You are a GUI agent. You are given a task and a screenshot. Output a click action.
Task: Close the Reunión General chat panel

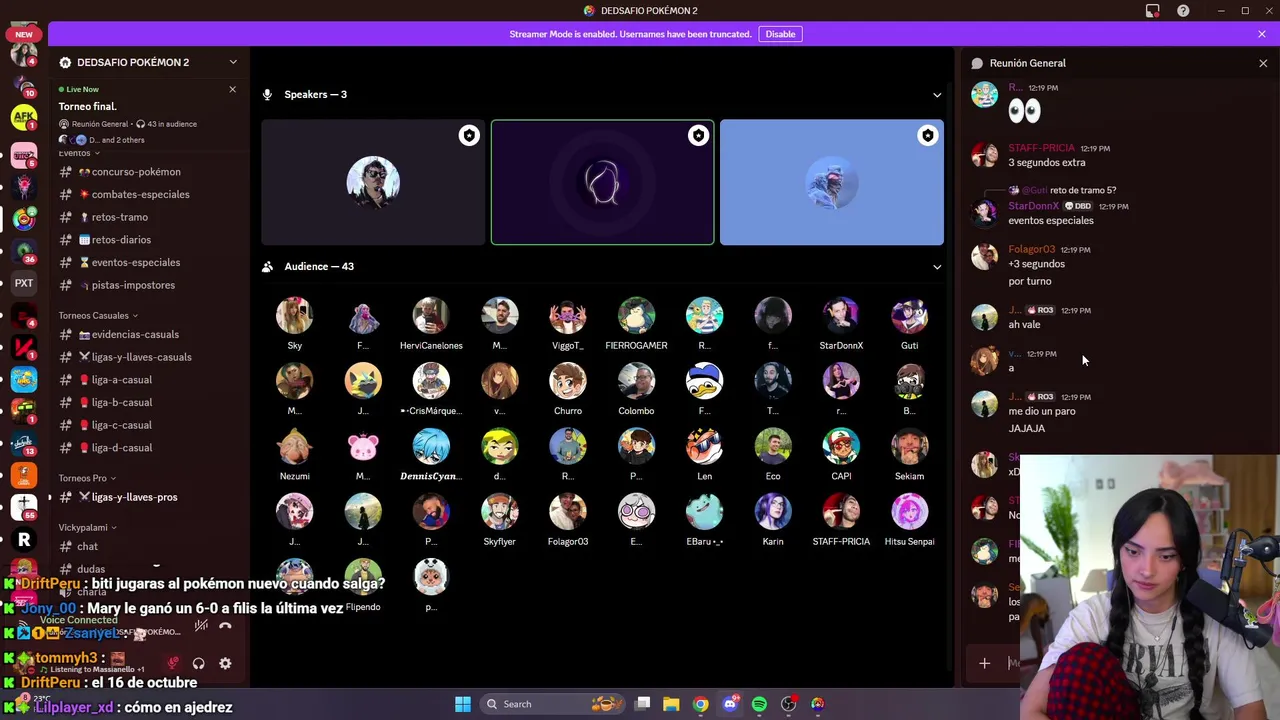click(x=1263, y=63)
